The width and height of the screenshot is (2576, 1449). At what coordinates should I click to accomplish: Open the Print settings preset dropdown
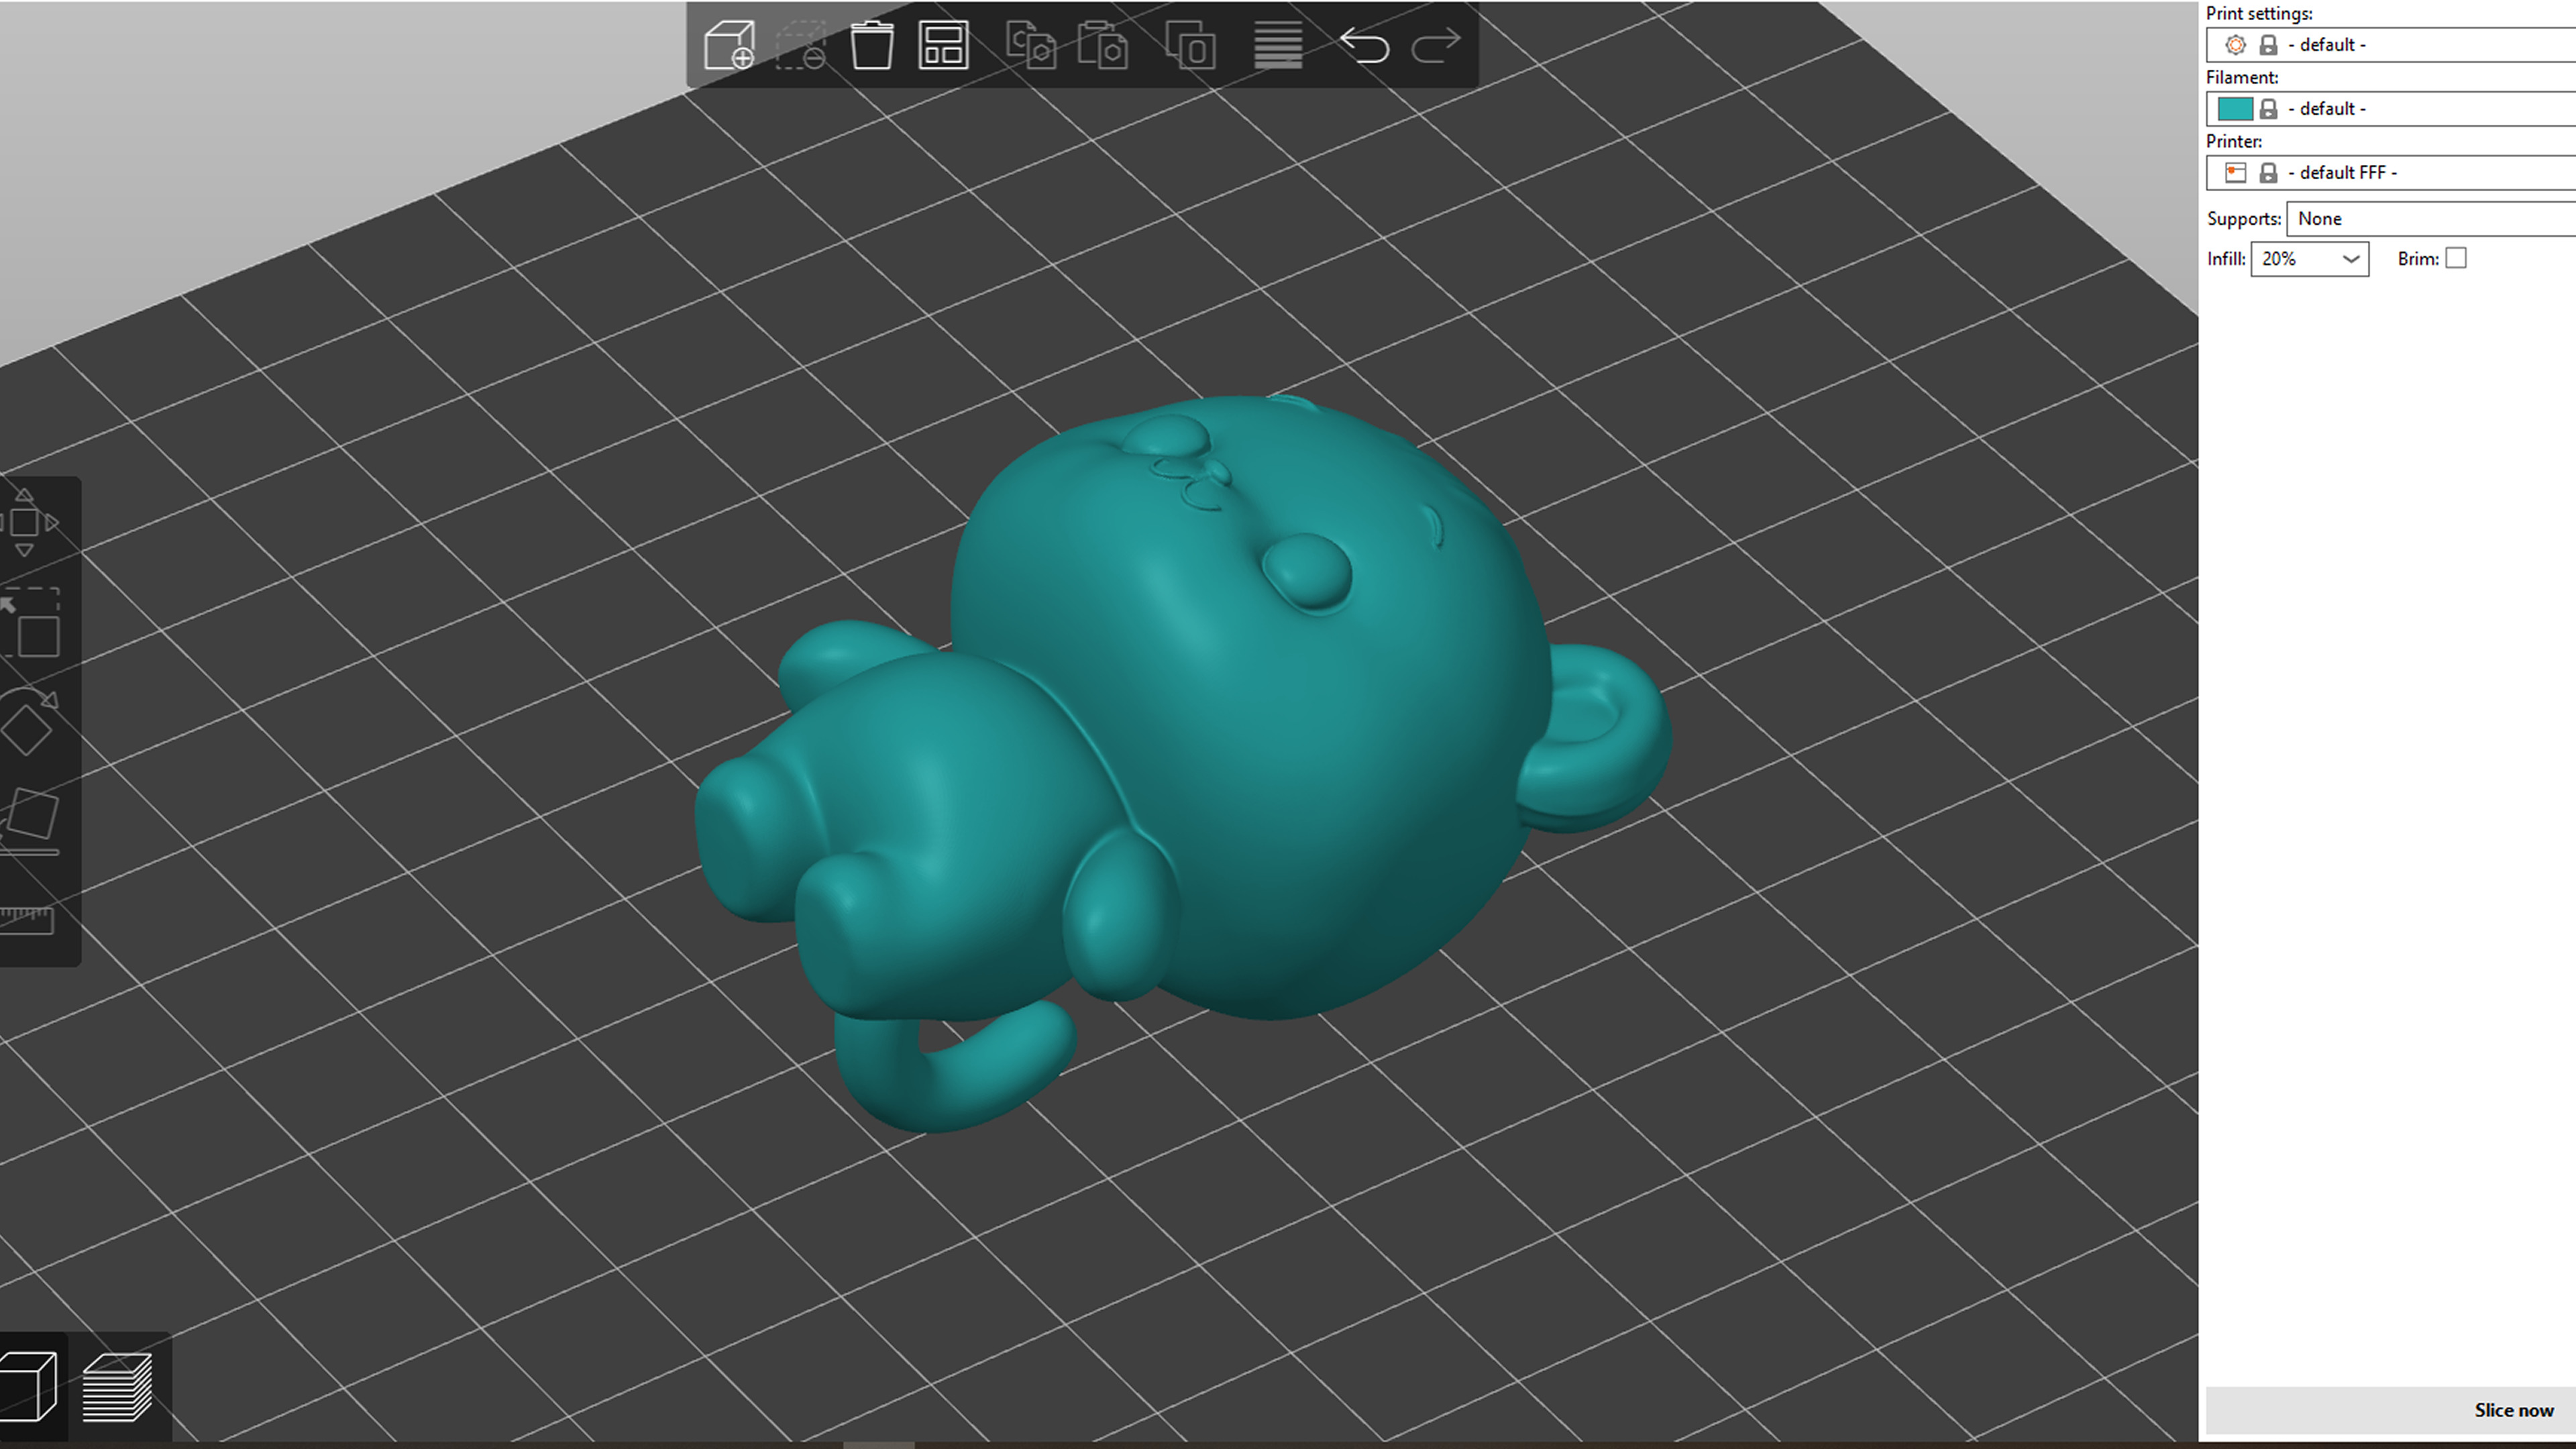point(2391,45)
